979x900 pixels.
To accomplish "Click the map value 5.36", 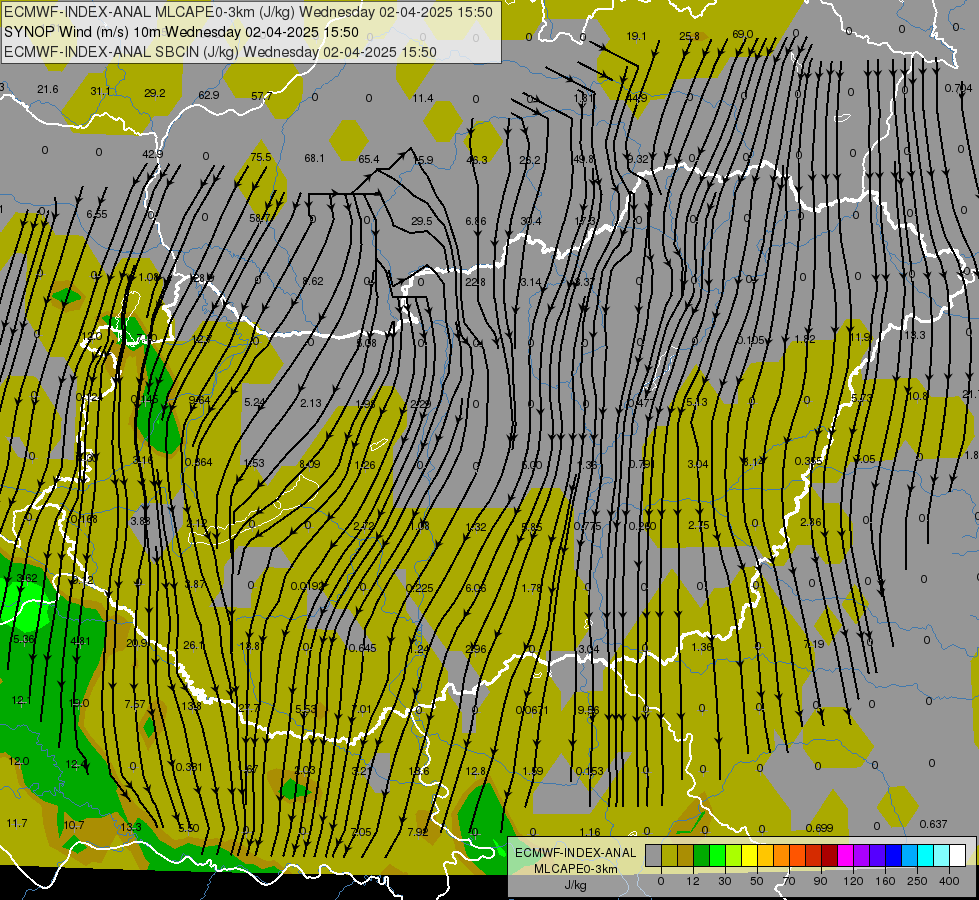I will pos(23,638).
